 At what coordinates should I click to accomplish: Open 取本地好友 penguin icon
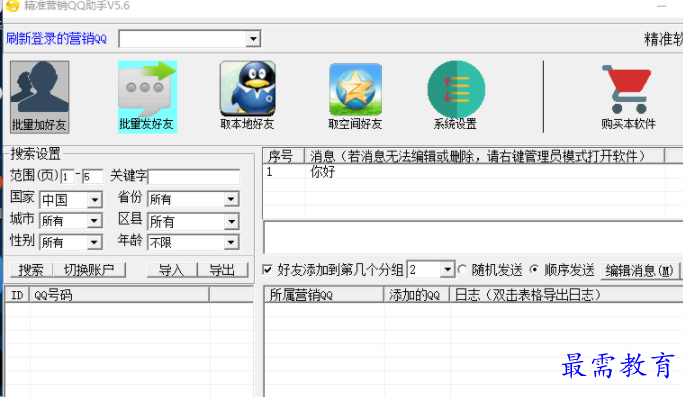(247, 95)
